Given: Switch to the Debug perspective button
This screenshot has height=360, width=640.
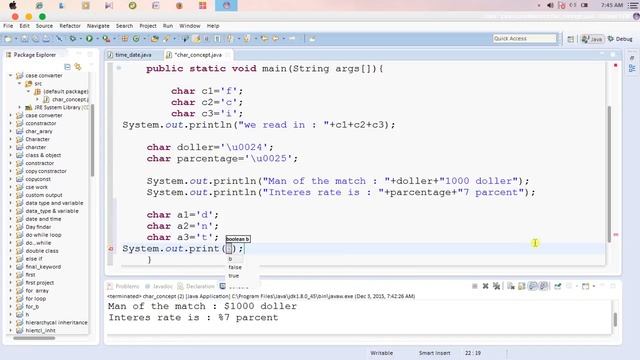Looking at the screenshot, I should (620, 39).
